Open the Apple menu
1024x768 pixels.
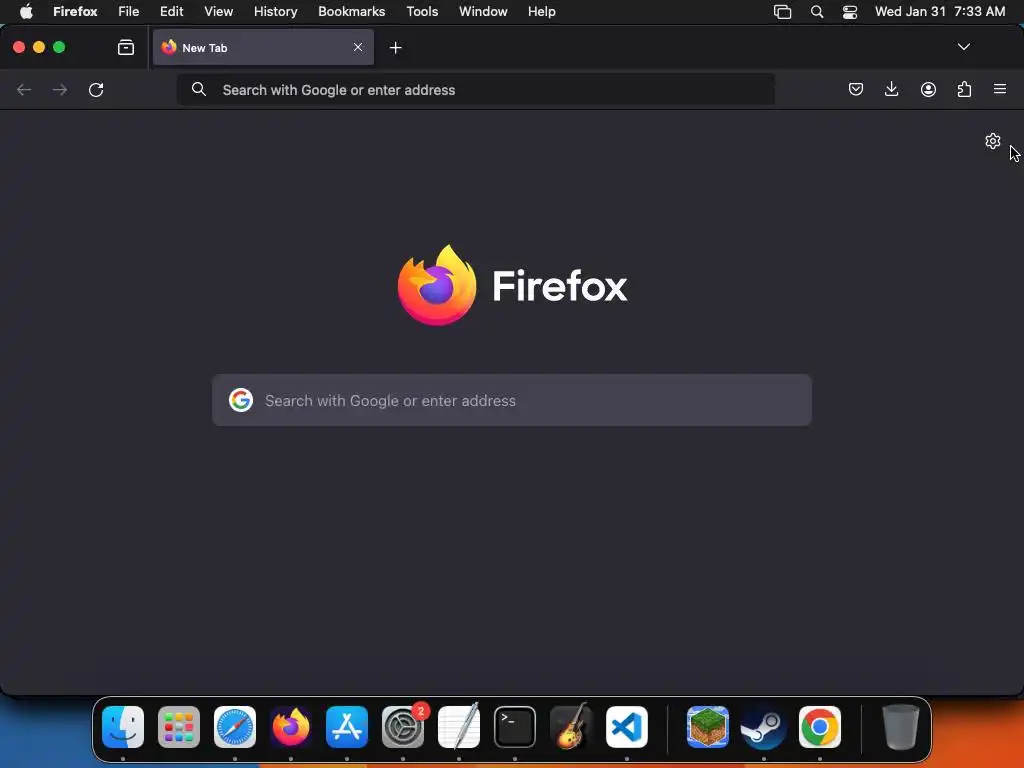point(26,11)
